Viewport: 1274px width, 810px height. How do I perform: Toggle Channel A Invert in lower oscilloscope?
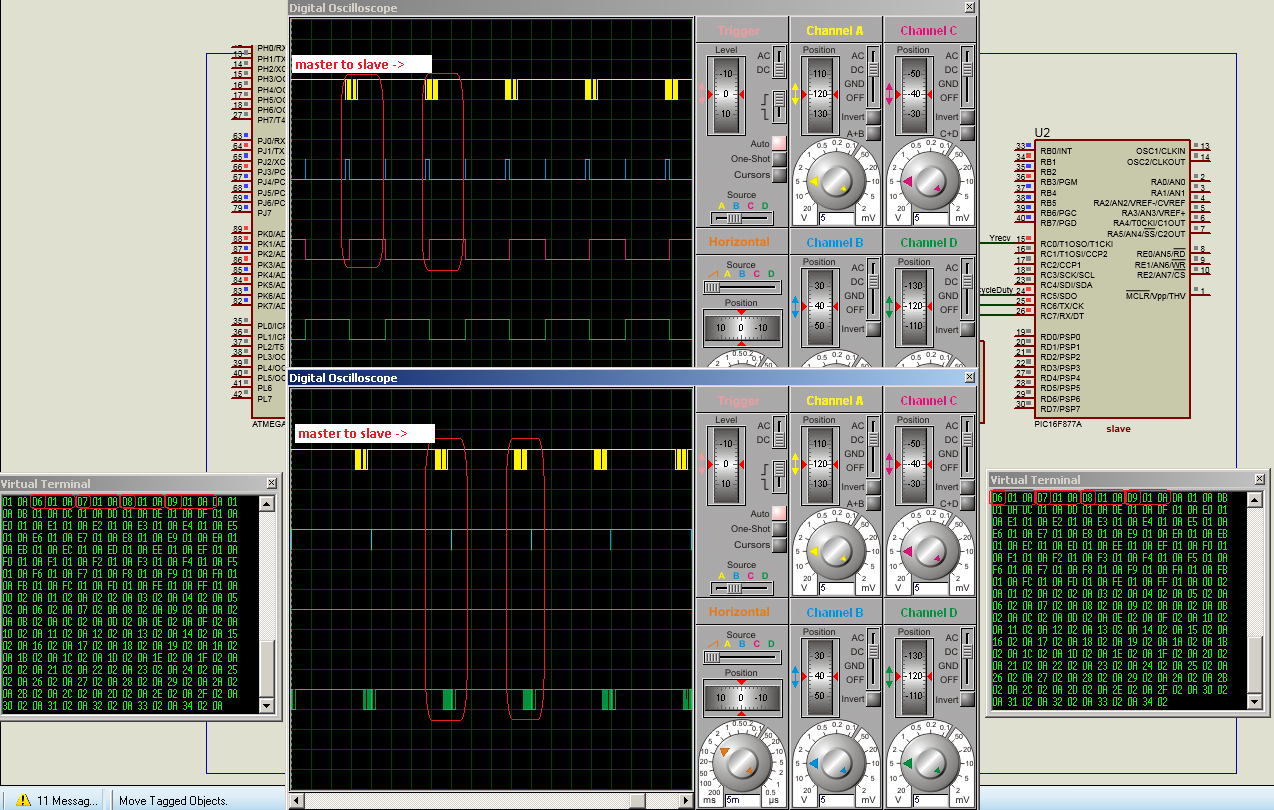(x=873, y=487)
